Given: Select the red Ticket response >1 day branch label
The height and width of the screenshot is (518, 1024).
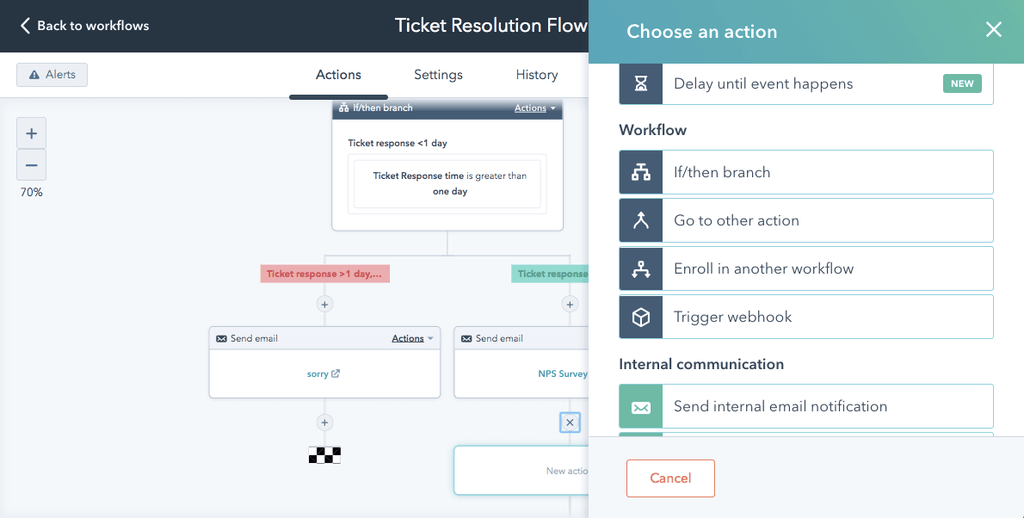Looking at the screenshot, I should coord(325,274).
